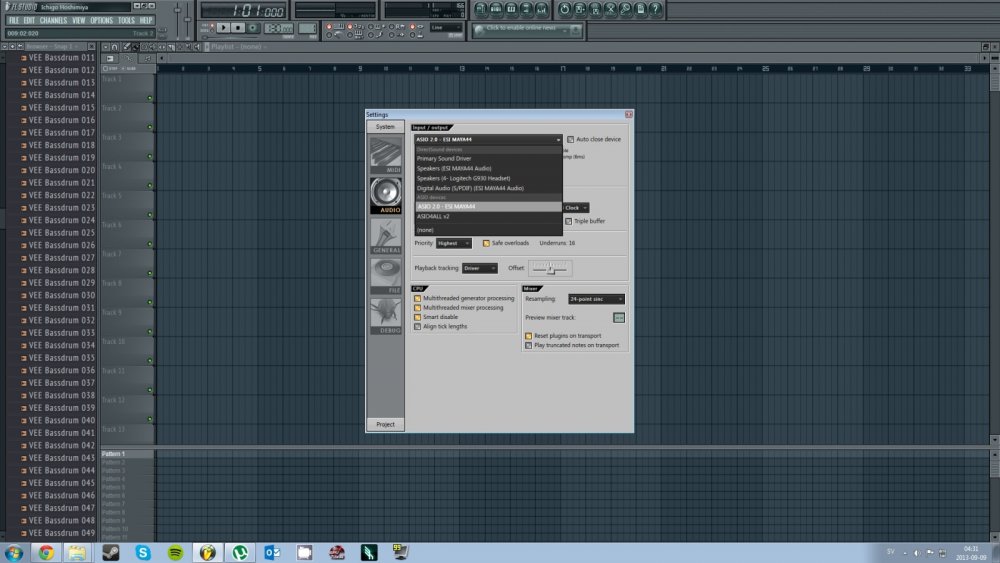
Task: Open the MIDI settings page
Action: pos(386,155)
